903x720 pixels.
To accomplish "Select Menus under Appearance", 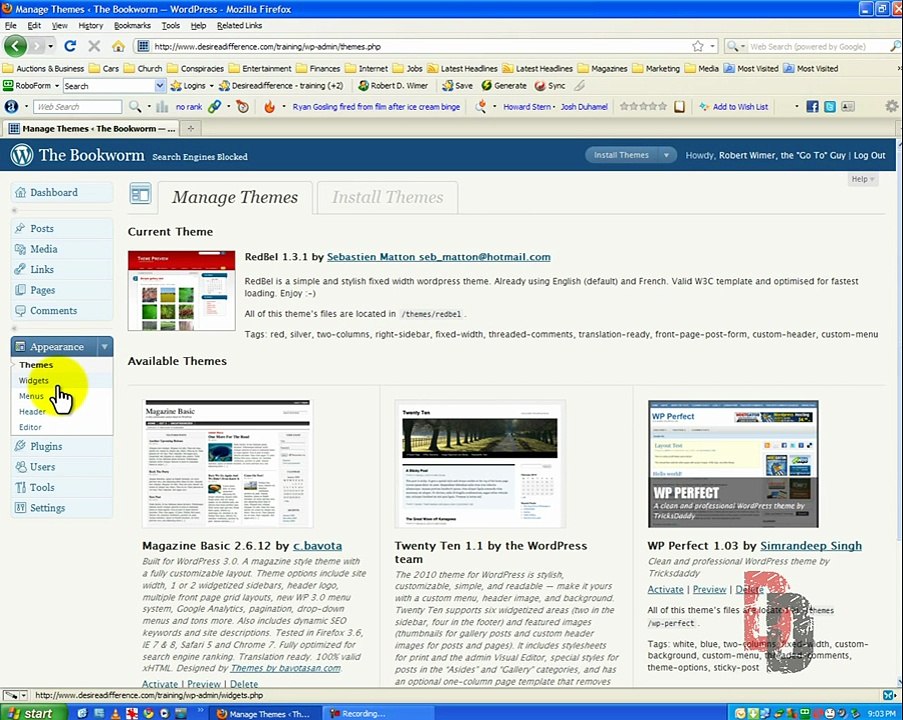I will [31, 396].
